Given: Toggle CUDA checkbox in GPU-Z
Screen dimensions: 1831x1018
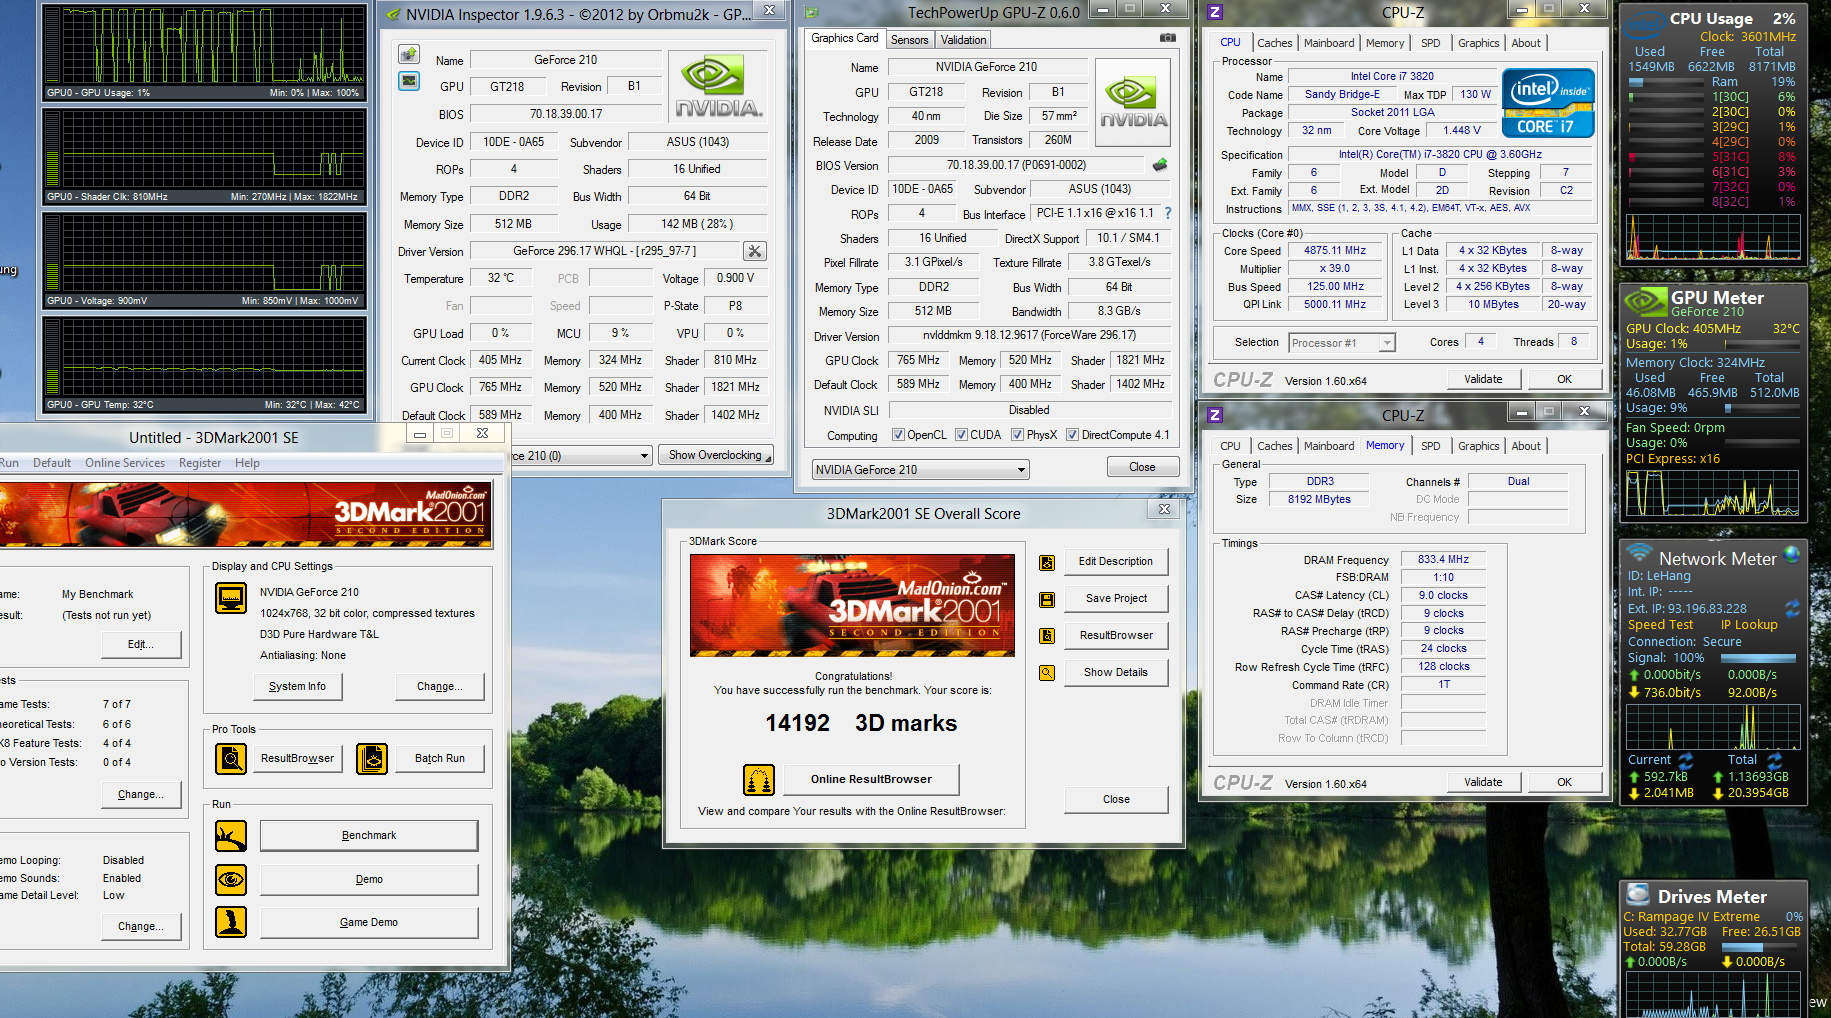Looking at the screenshot, I should pyautogui.click(x=961, y=435).
